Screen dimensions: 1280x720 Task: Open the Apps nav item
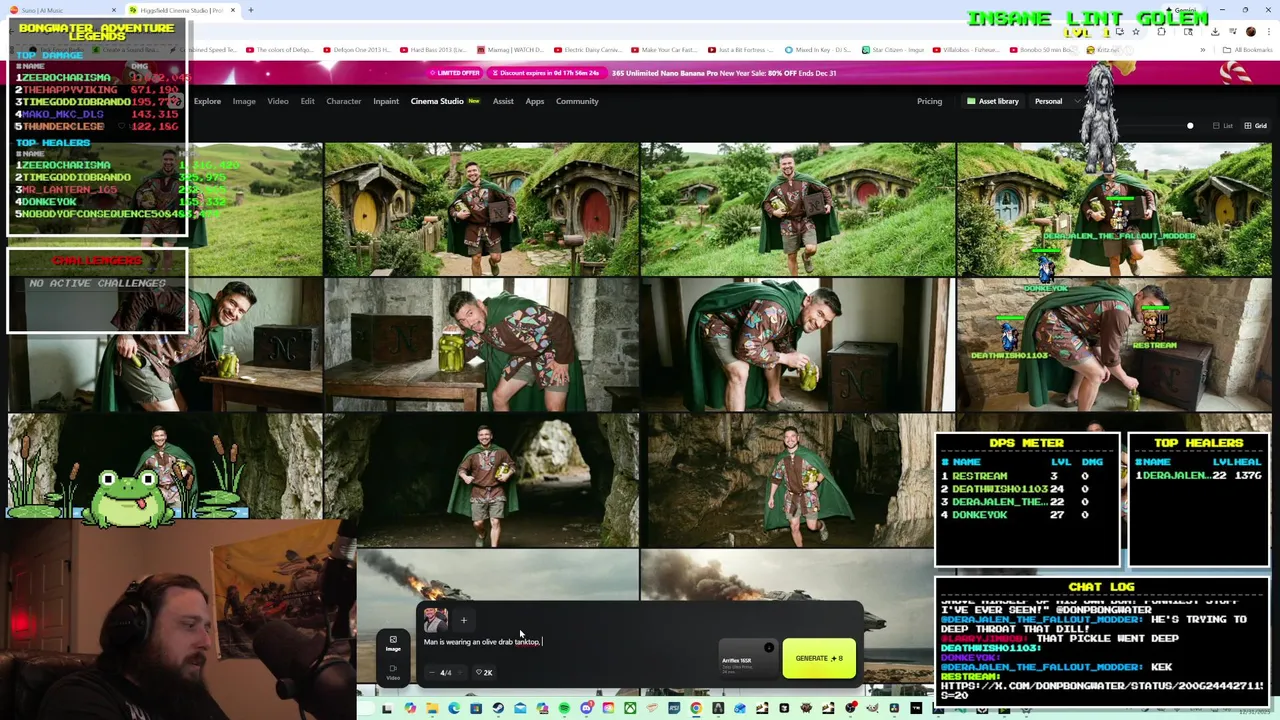coord(535,101)
